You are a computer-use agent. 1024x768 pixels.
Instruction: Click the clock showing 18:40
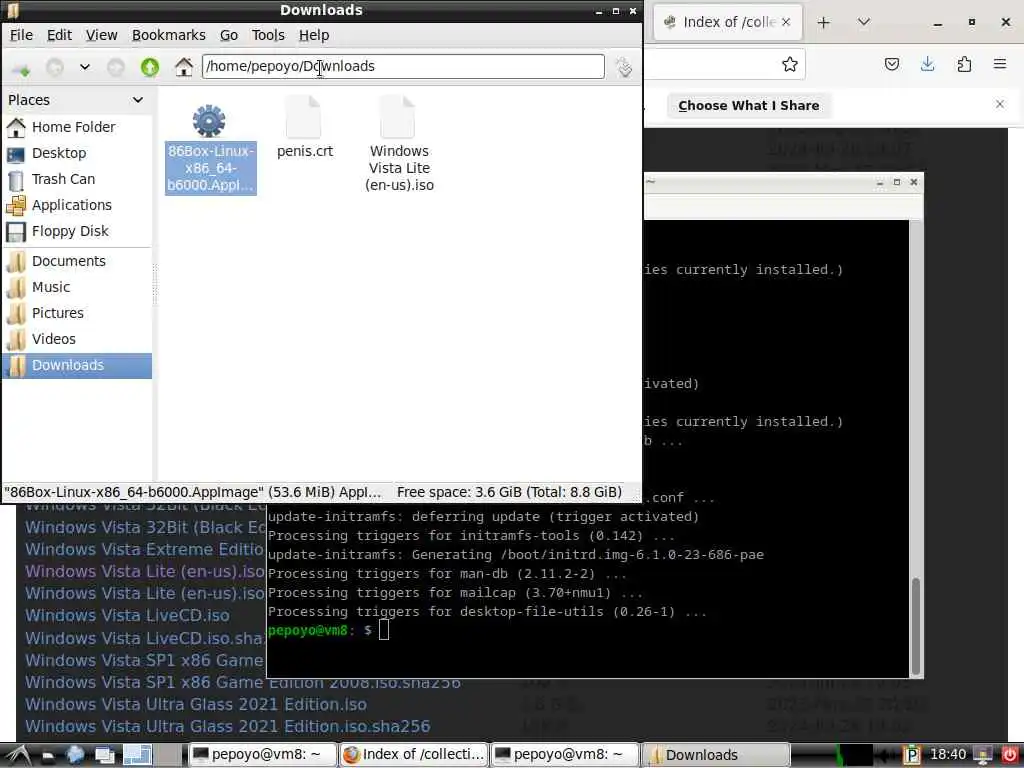pyautogui.click(x=948, y=755)
